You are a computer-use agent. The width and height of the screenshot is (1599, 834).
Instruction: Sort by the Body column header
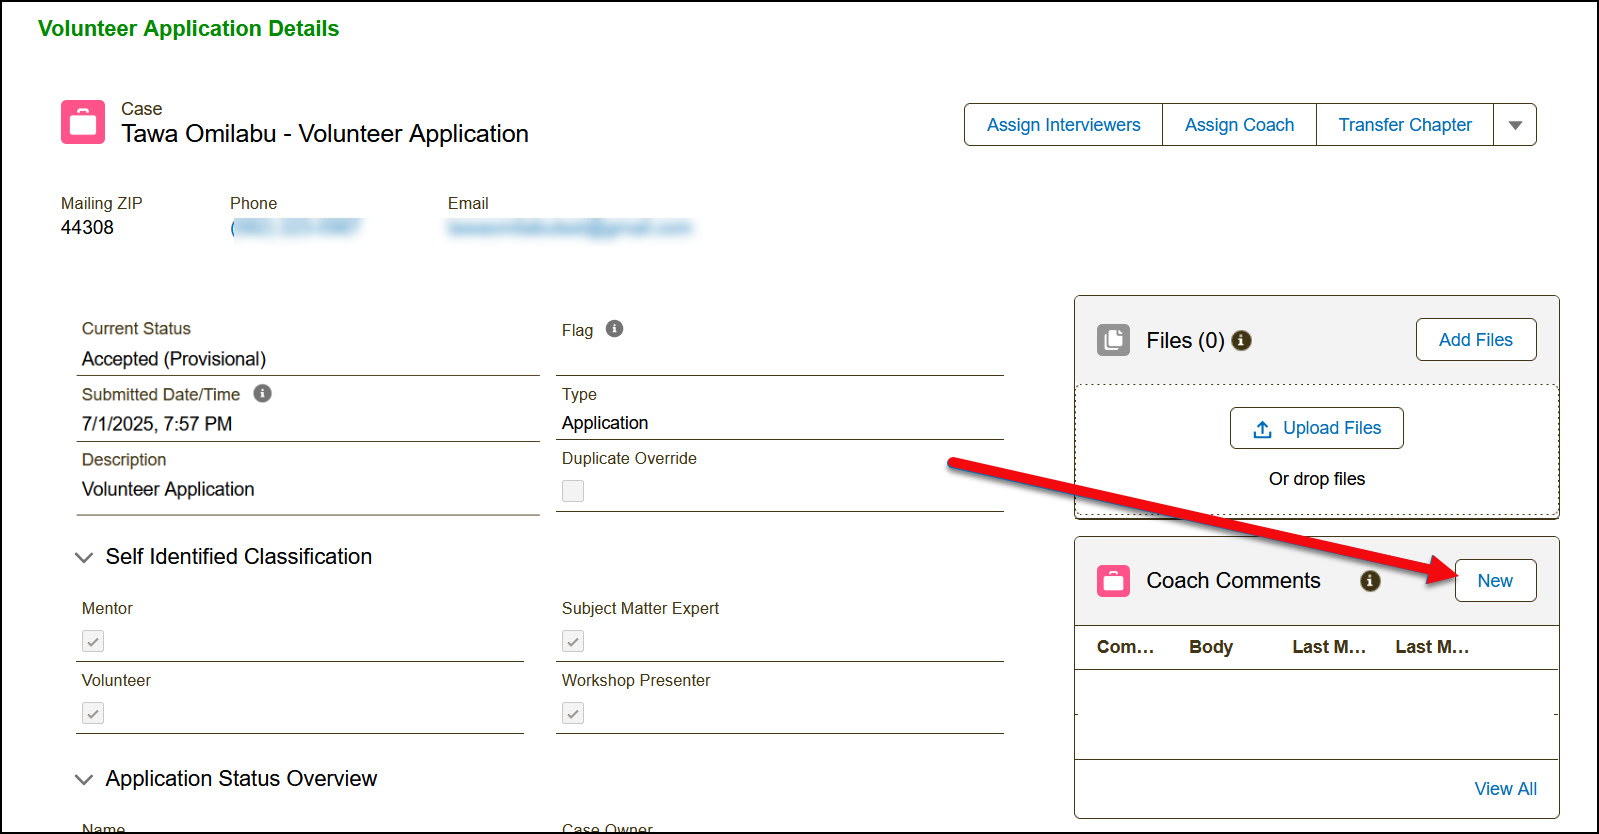(1211, 647)
